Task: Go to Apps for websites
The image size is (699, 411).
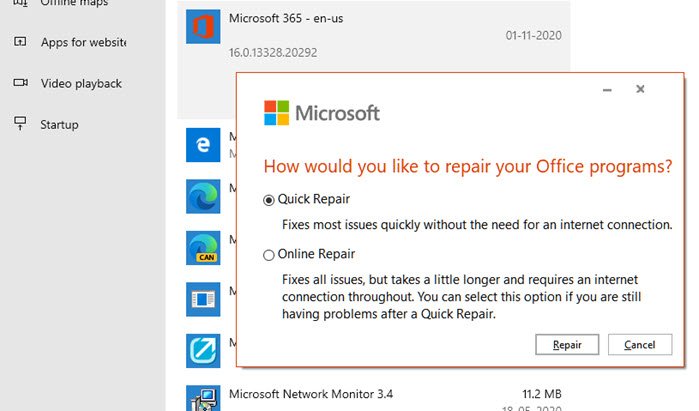Action: click(83, 42)
